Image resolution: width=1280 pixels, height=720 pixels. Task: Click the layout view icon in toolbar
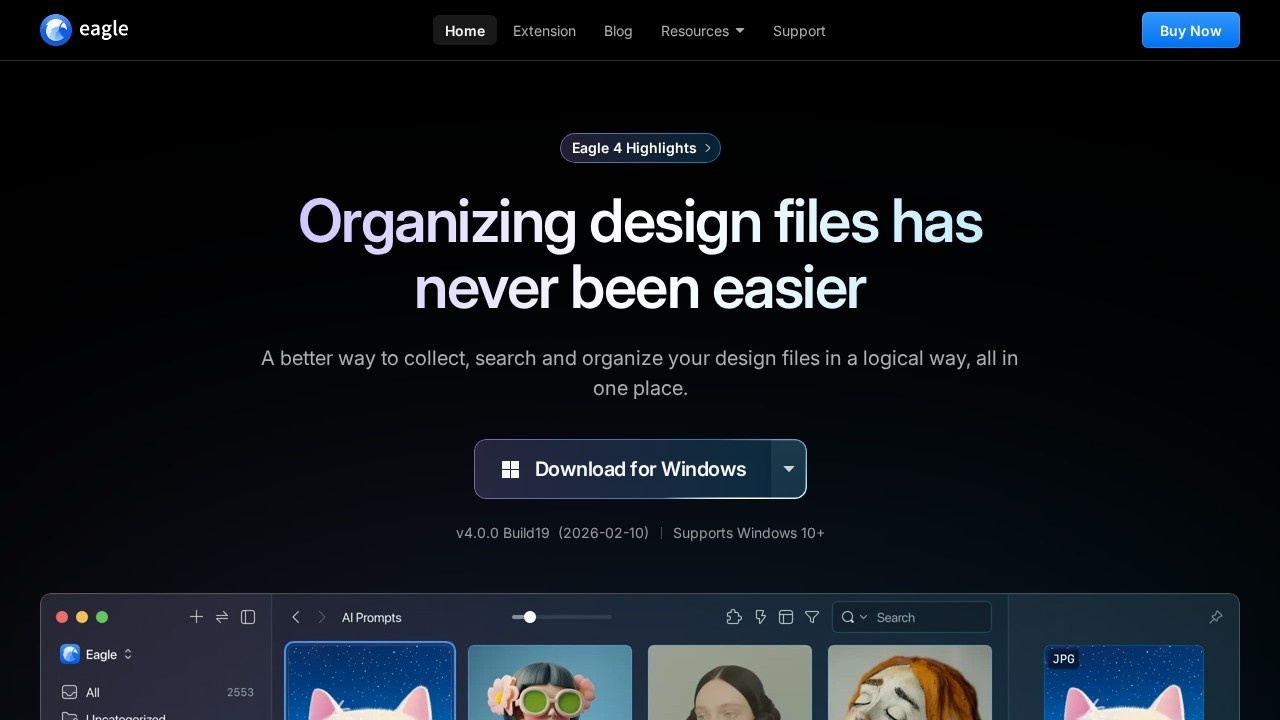pyautogui.click(x=786, y=617)
